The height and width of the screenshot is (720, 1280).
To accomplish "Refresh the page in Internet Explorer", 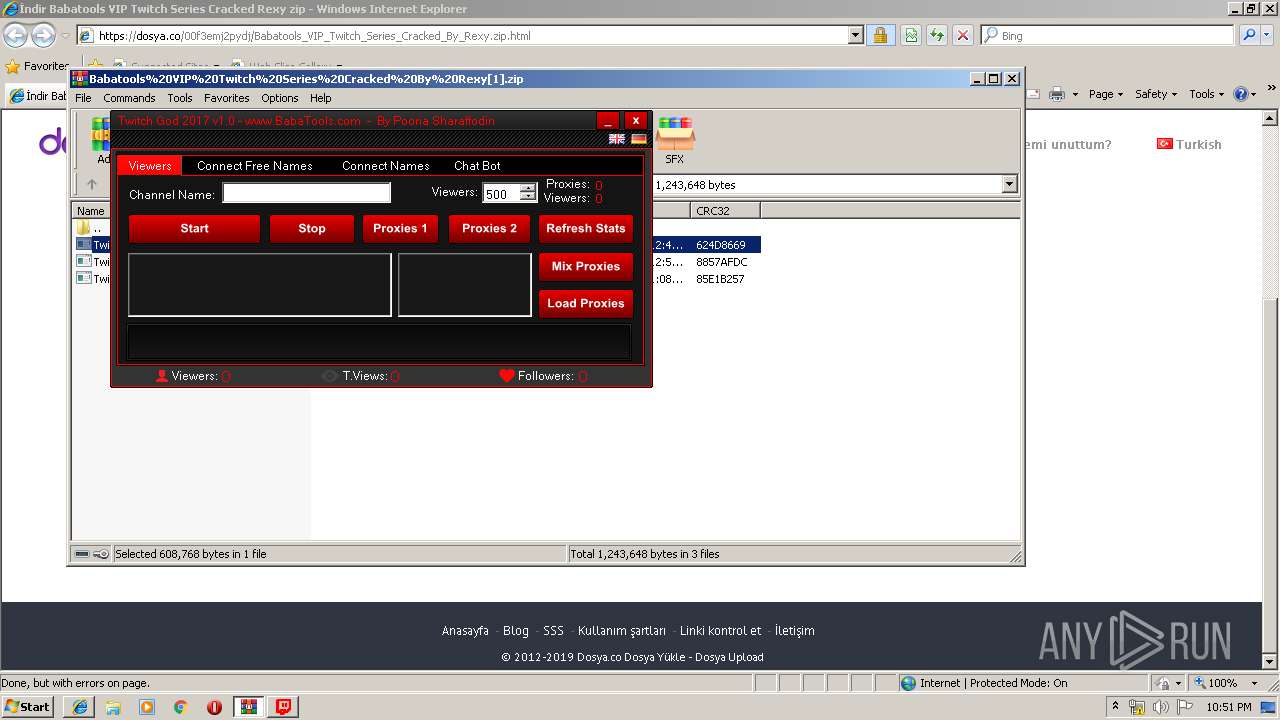I will click(936, 35).
